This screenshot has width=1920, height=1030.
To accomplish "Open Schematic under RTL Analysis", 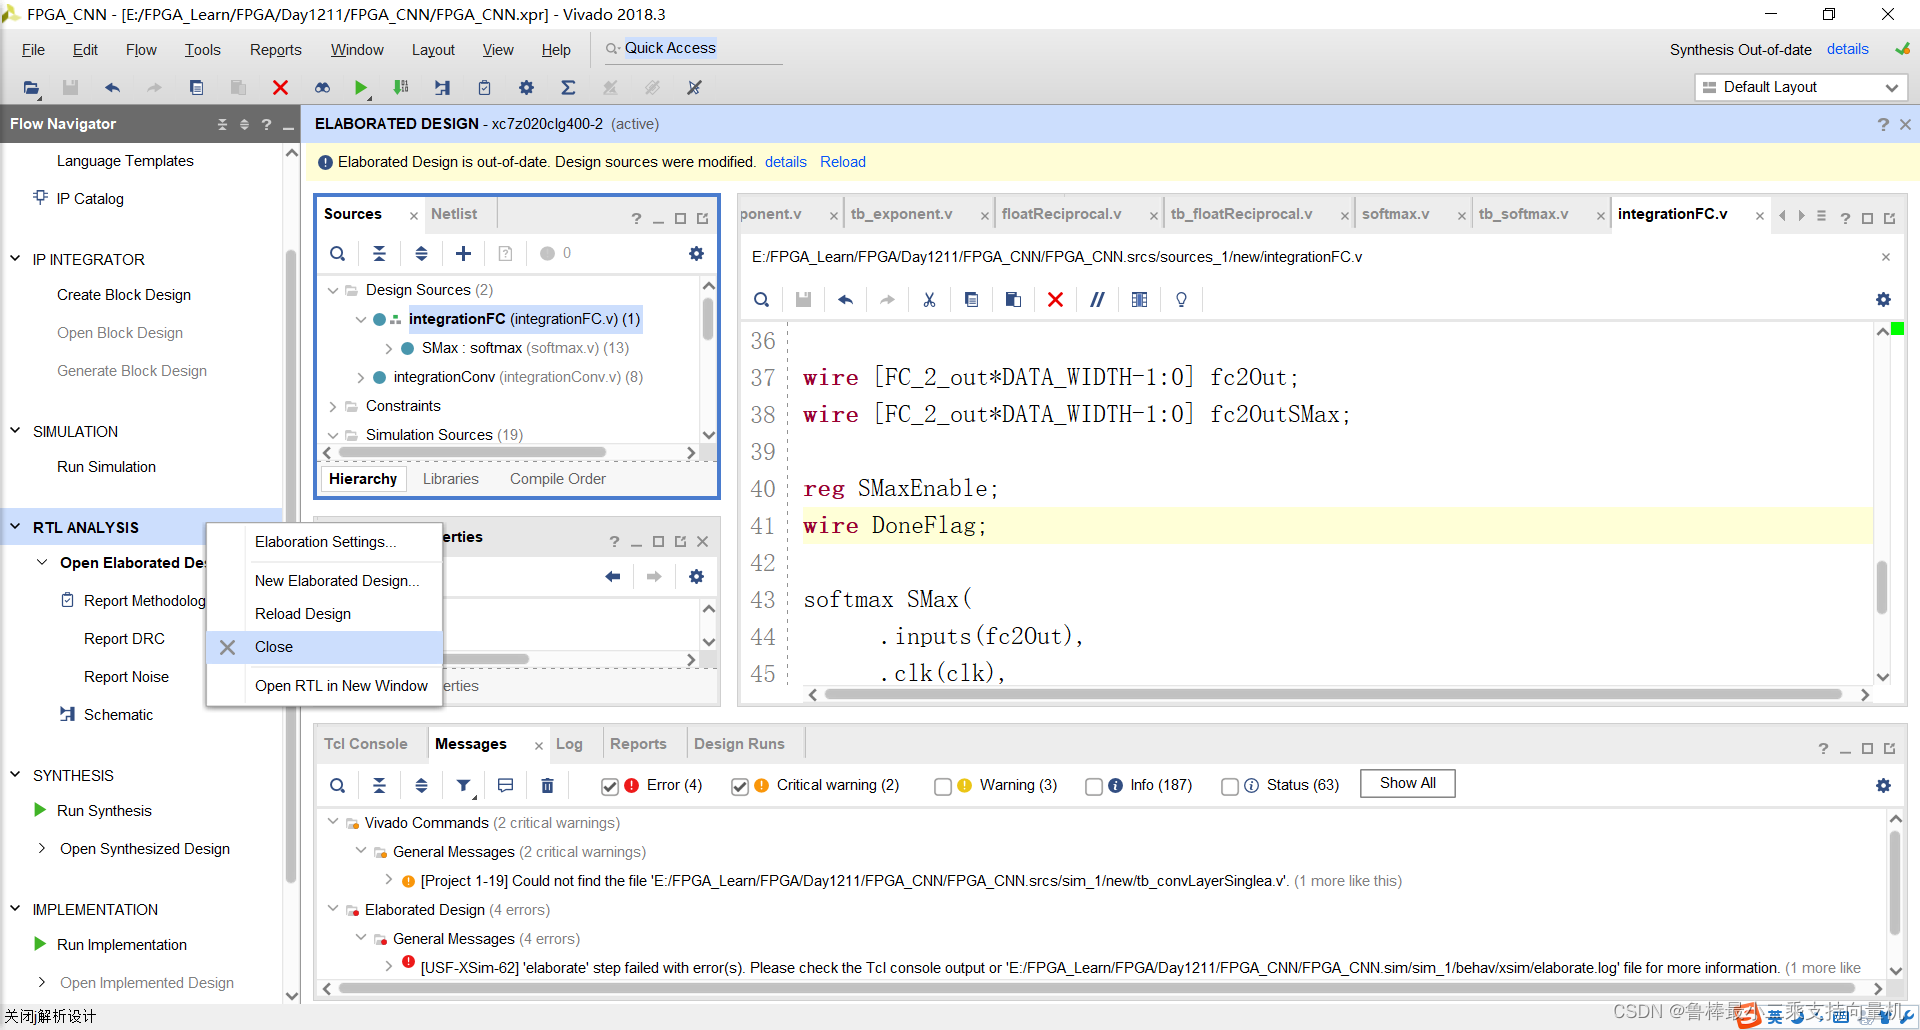I will (x=118, y=715).
